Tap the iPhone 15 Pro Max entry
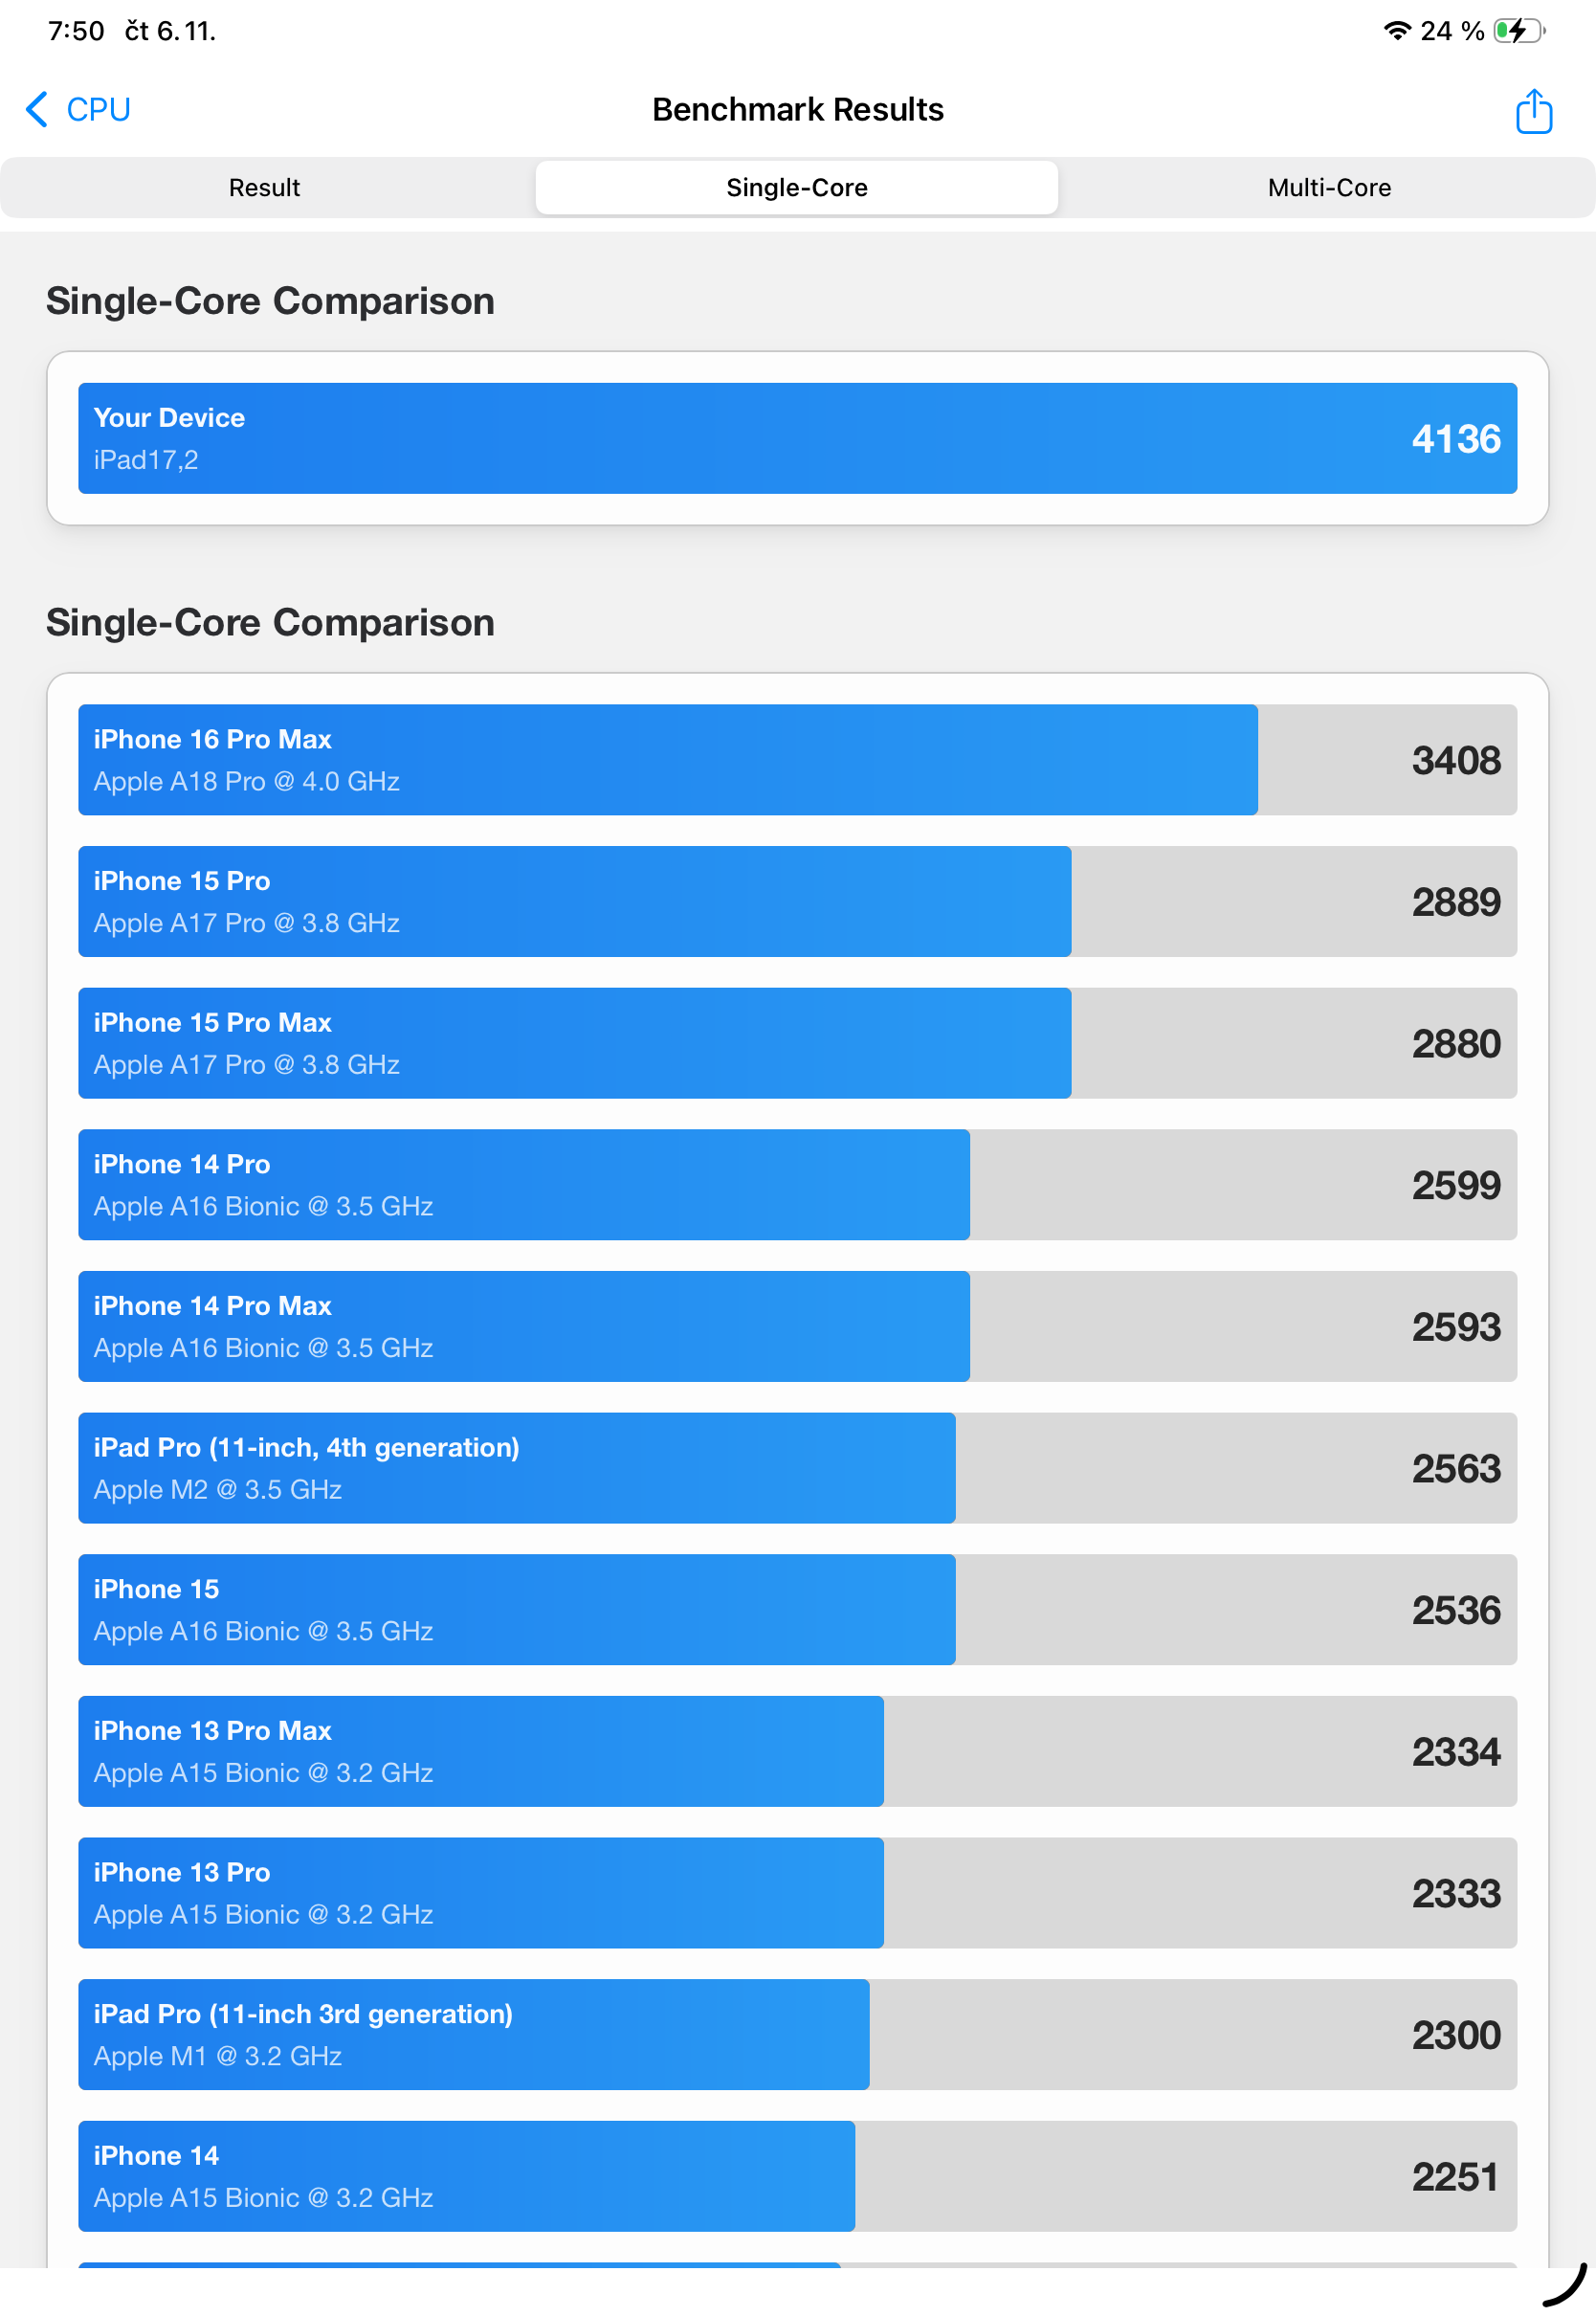This screenshot has width=1596, height=2316. 797,1043
